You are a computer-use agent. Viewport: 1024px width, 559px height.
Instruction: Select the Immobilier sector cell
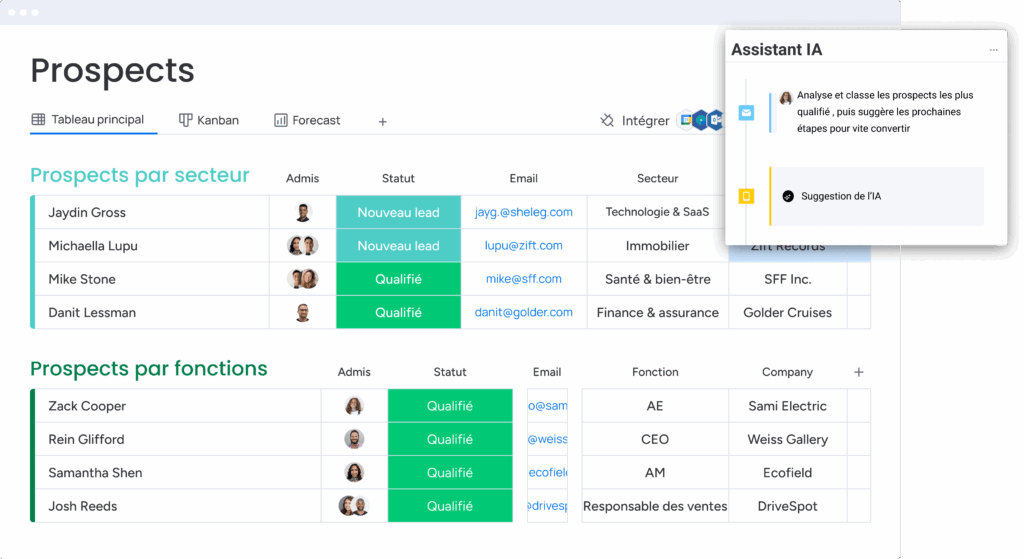tap(657, 246)
